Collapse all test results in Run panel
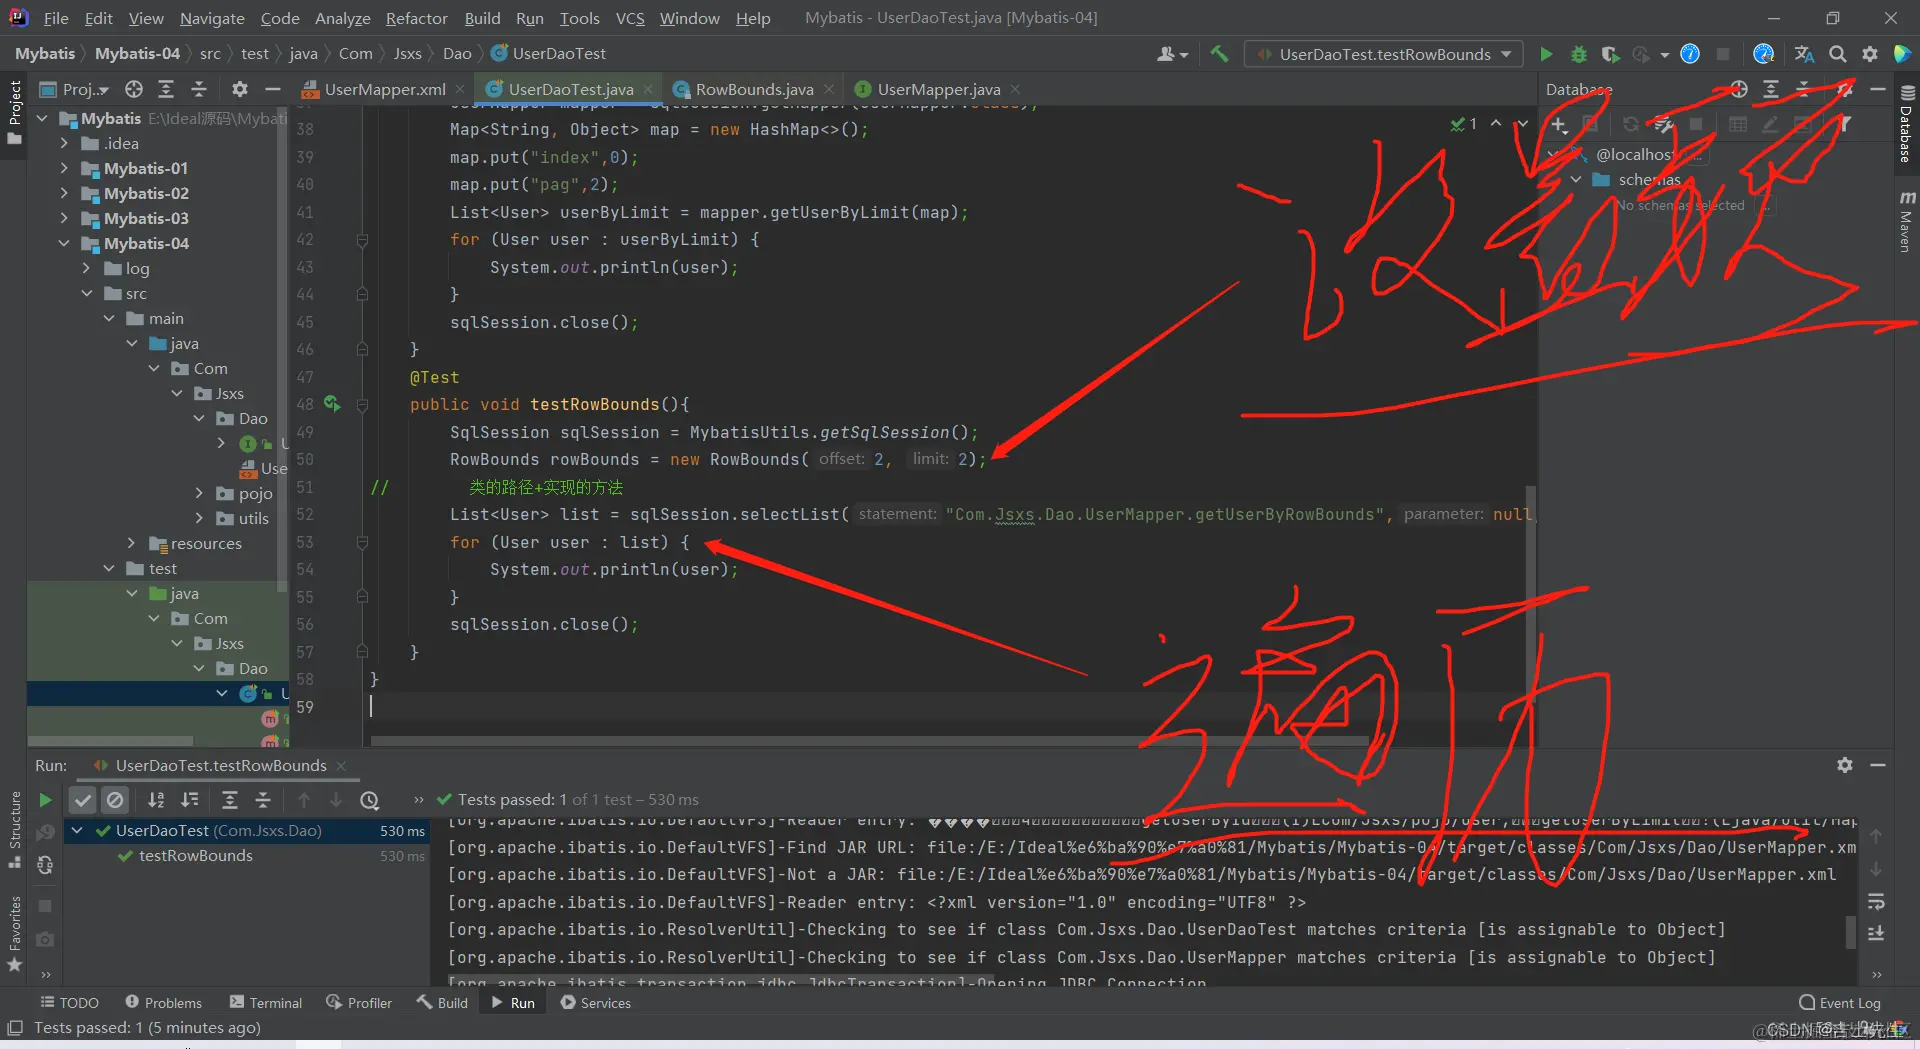1920x1049 pixels. (x=263, y=800)
